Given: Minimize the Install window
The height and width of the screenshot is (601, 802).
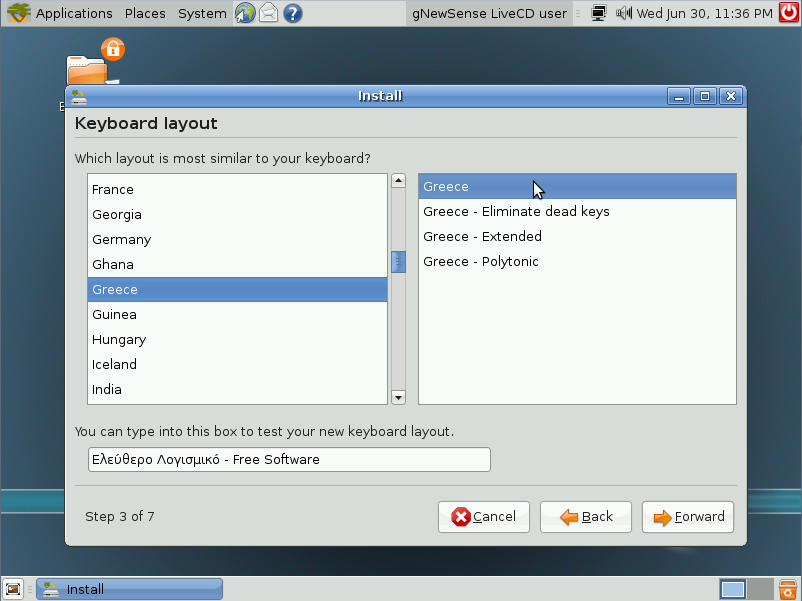Looking at the screenshot, I should click(x=679, y=96).
